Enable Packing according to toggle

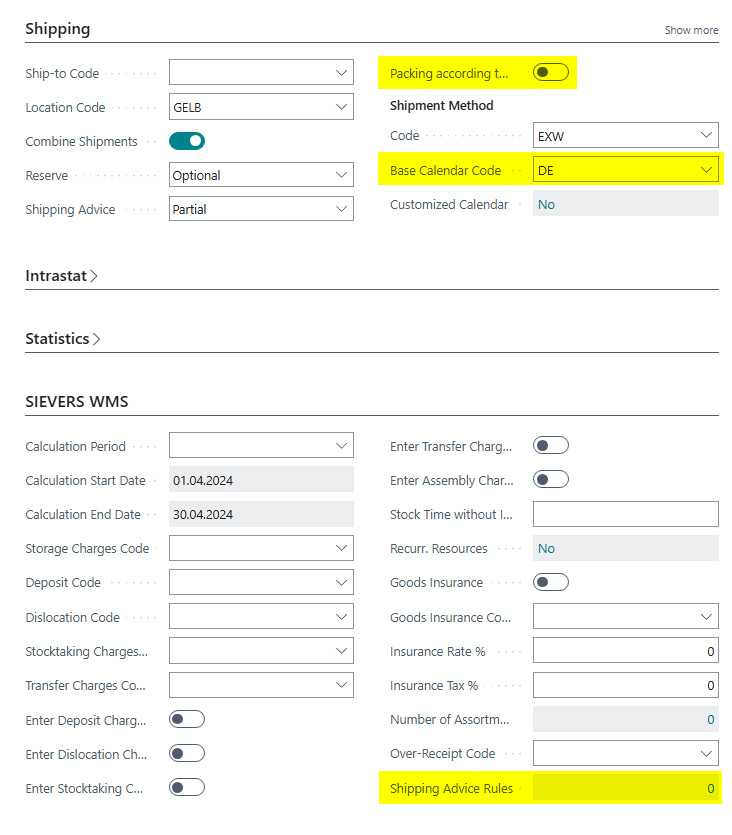[551, 72]
